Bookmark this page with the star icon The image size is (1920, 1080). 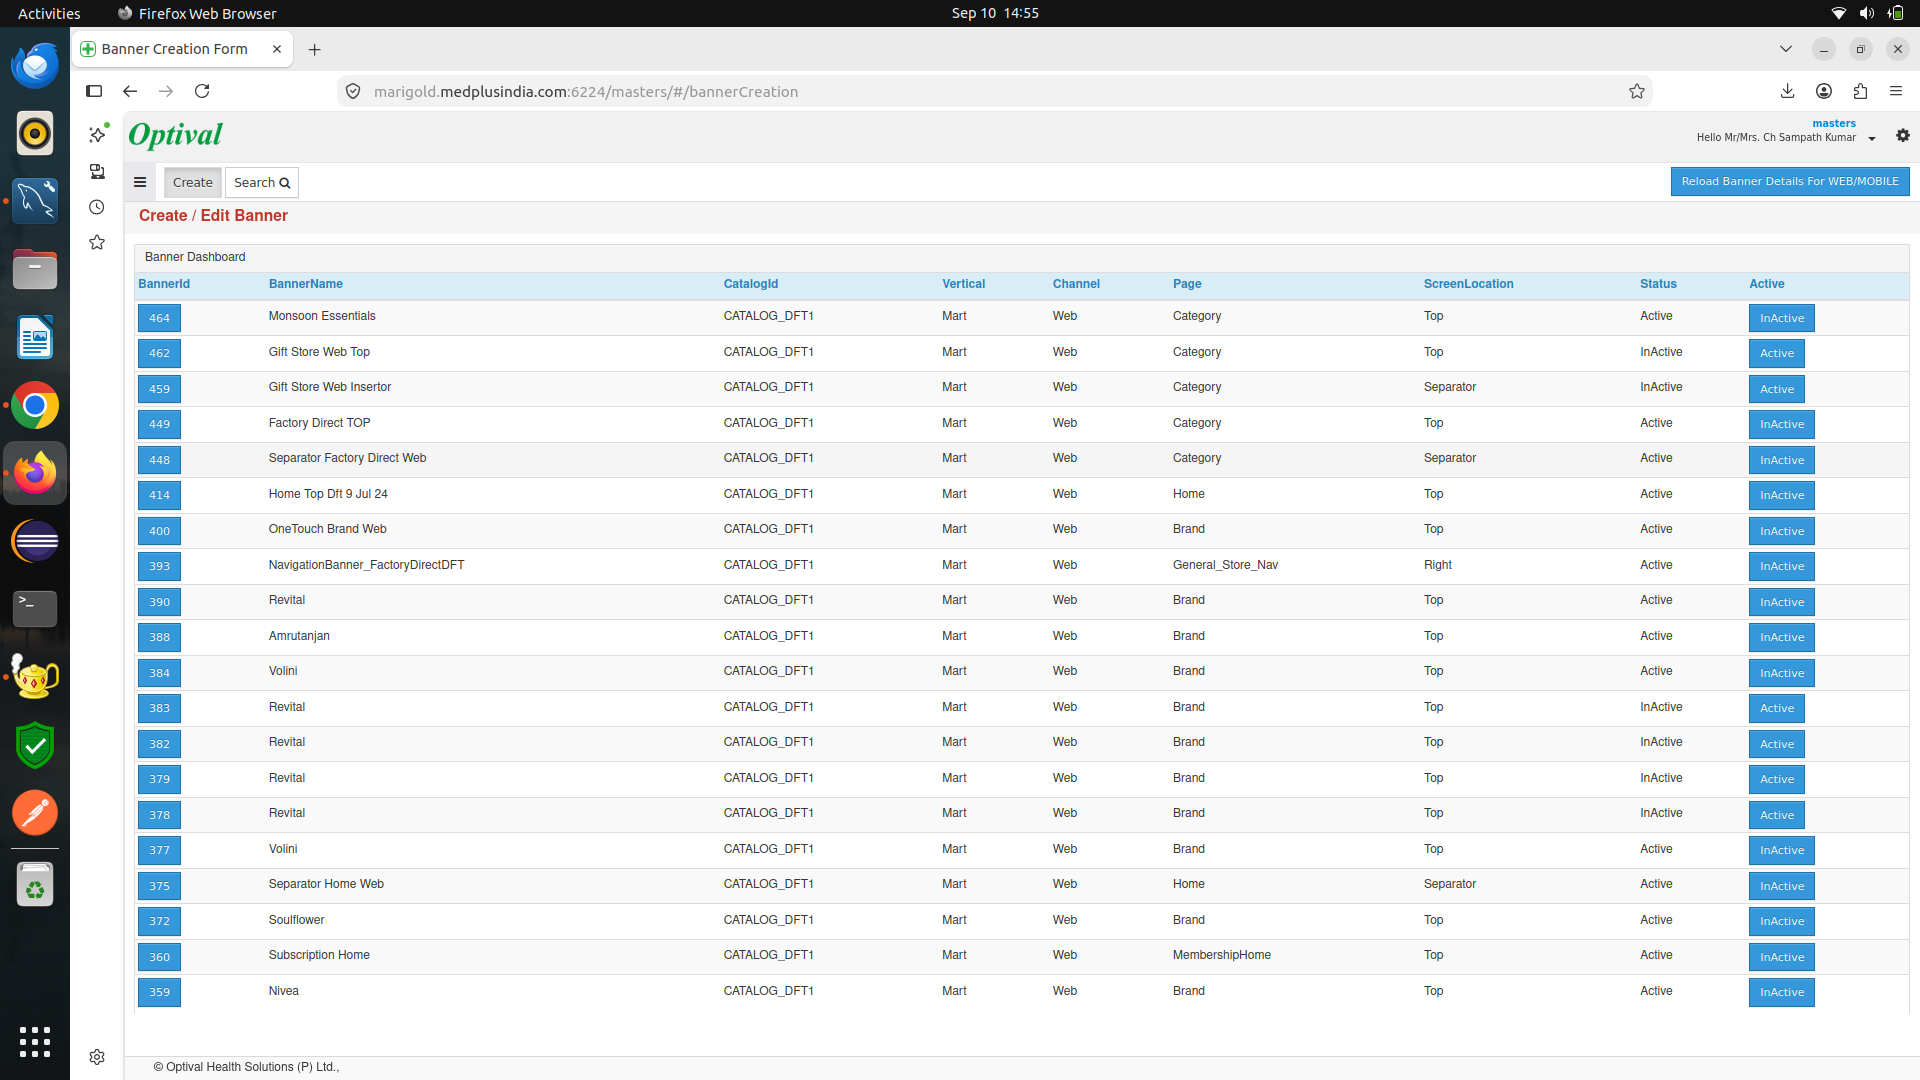1636,91
